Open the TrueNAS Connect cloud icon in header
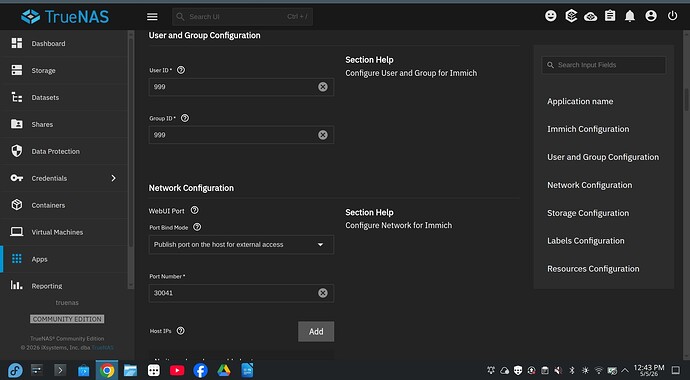Image resolution: width=690 pixels, height=380 pixels. point(590,17)
